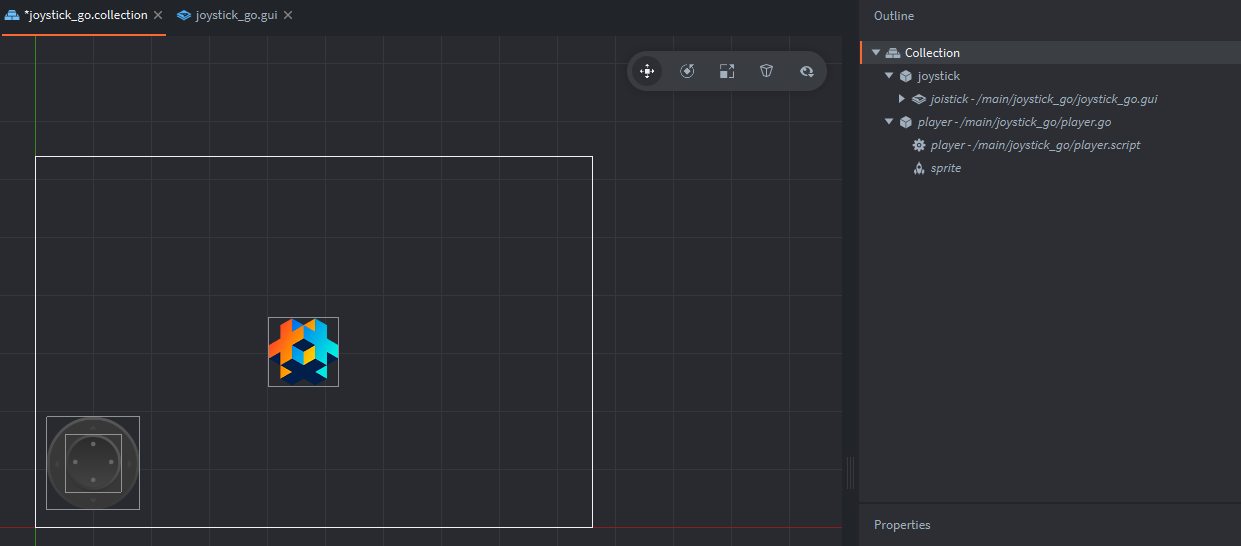Select the Defold logo sprite in the scene
The height and width of the screenshot is (546, 1241).
coord(303,351)
